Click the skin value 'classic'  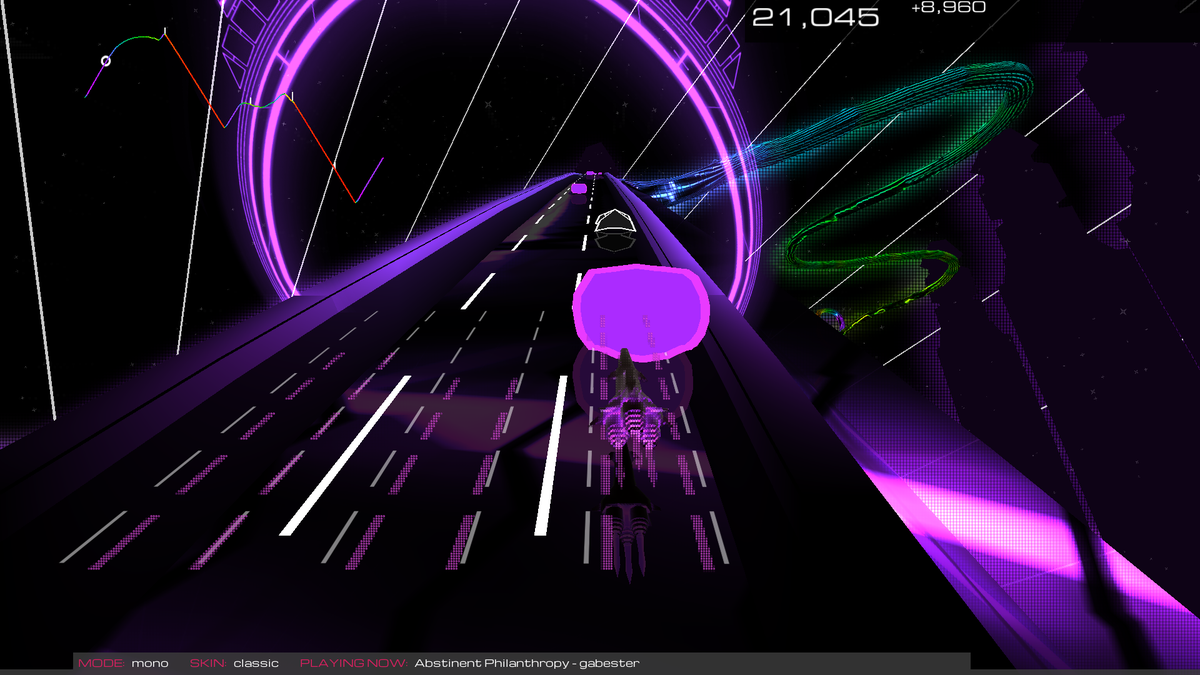(x=256, y=663)
